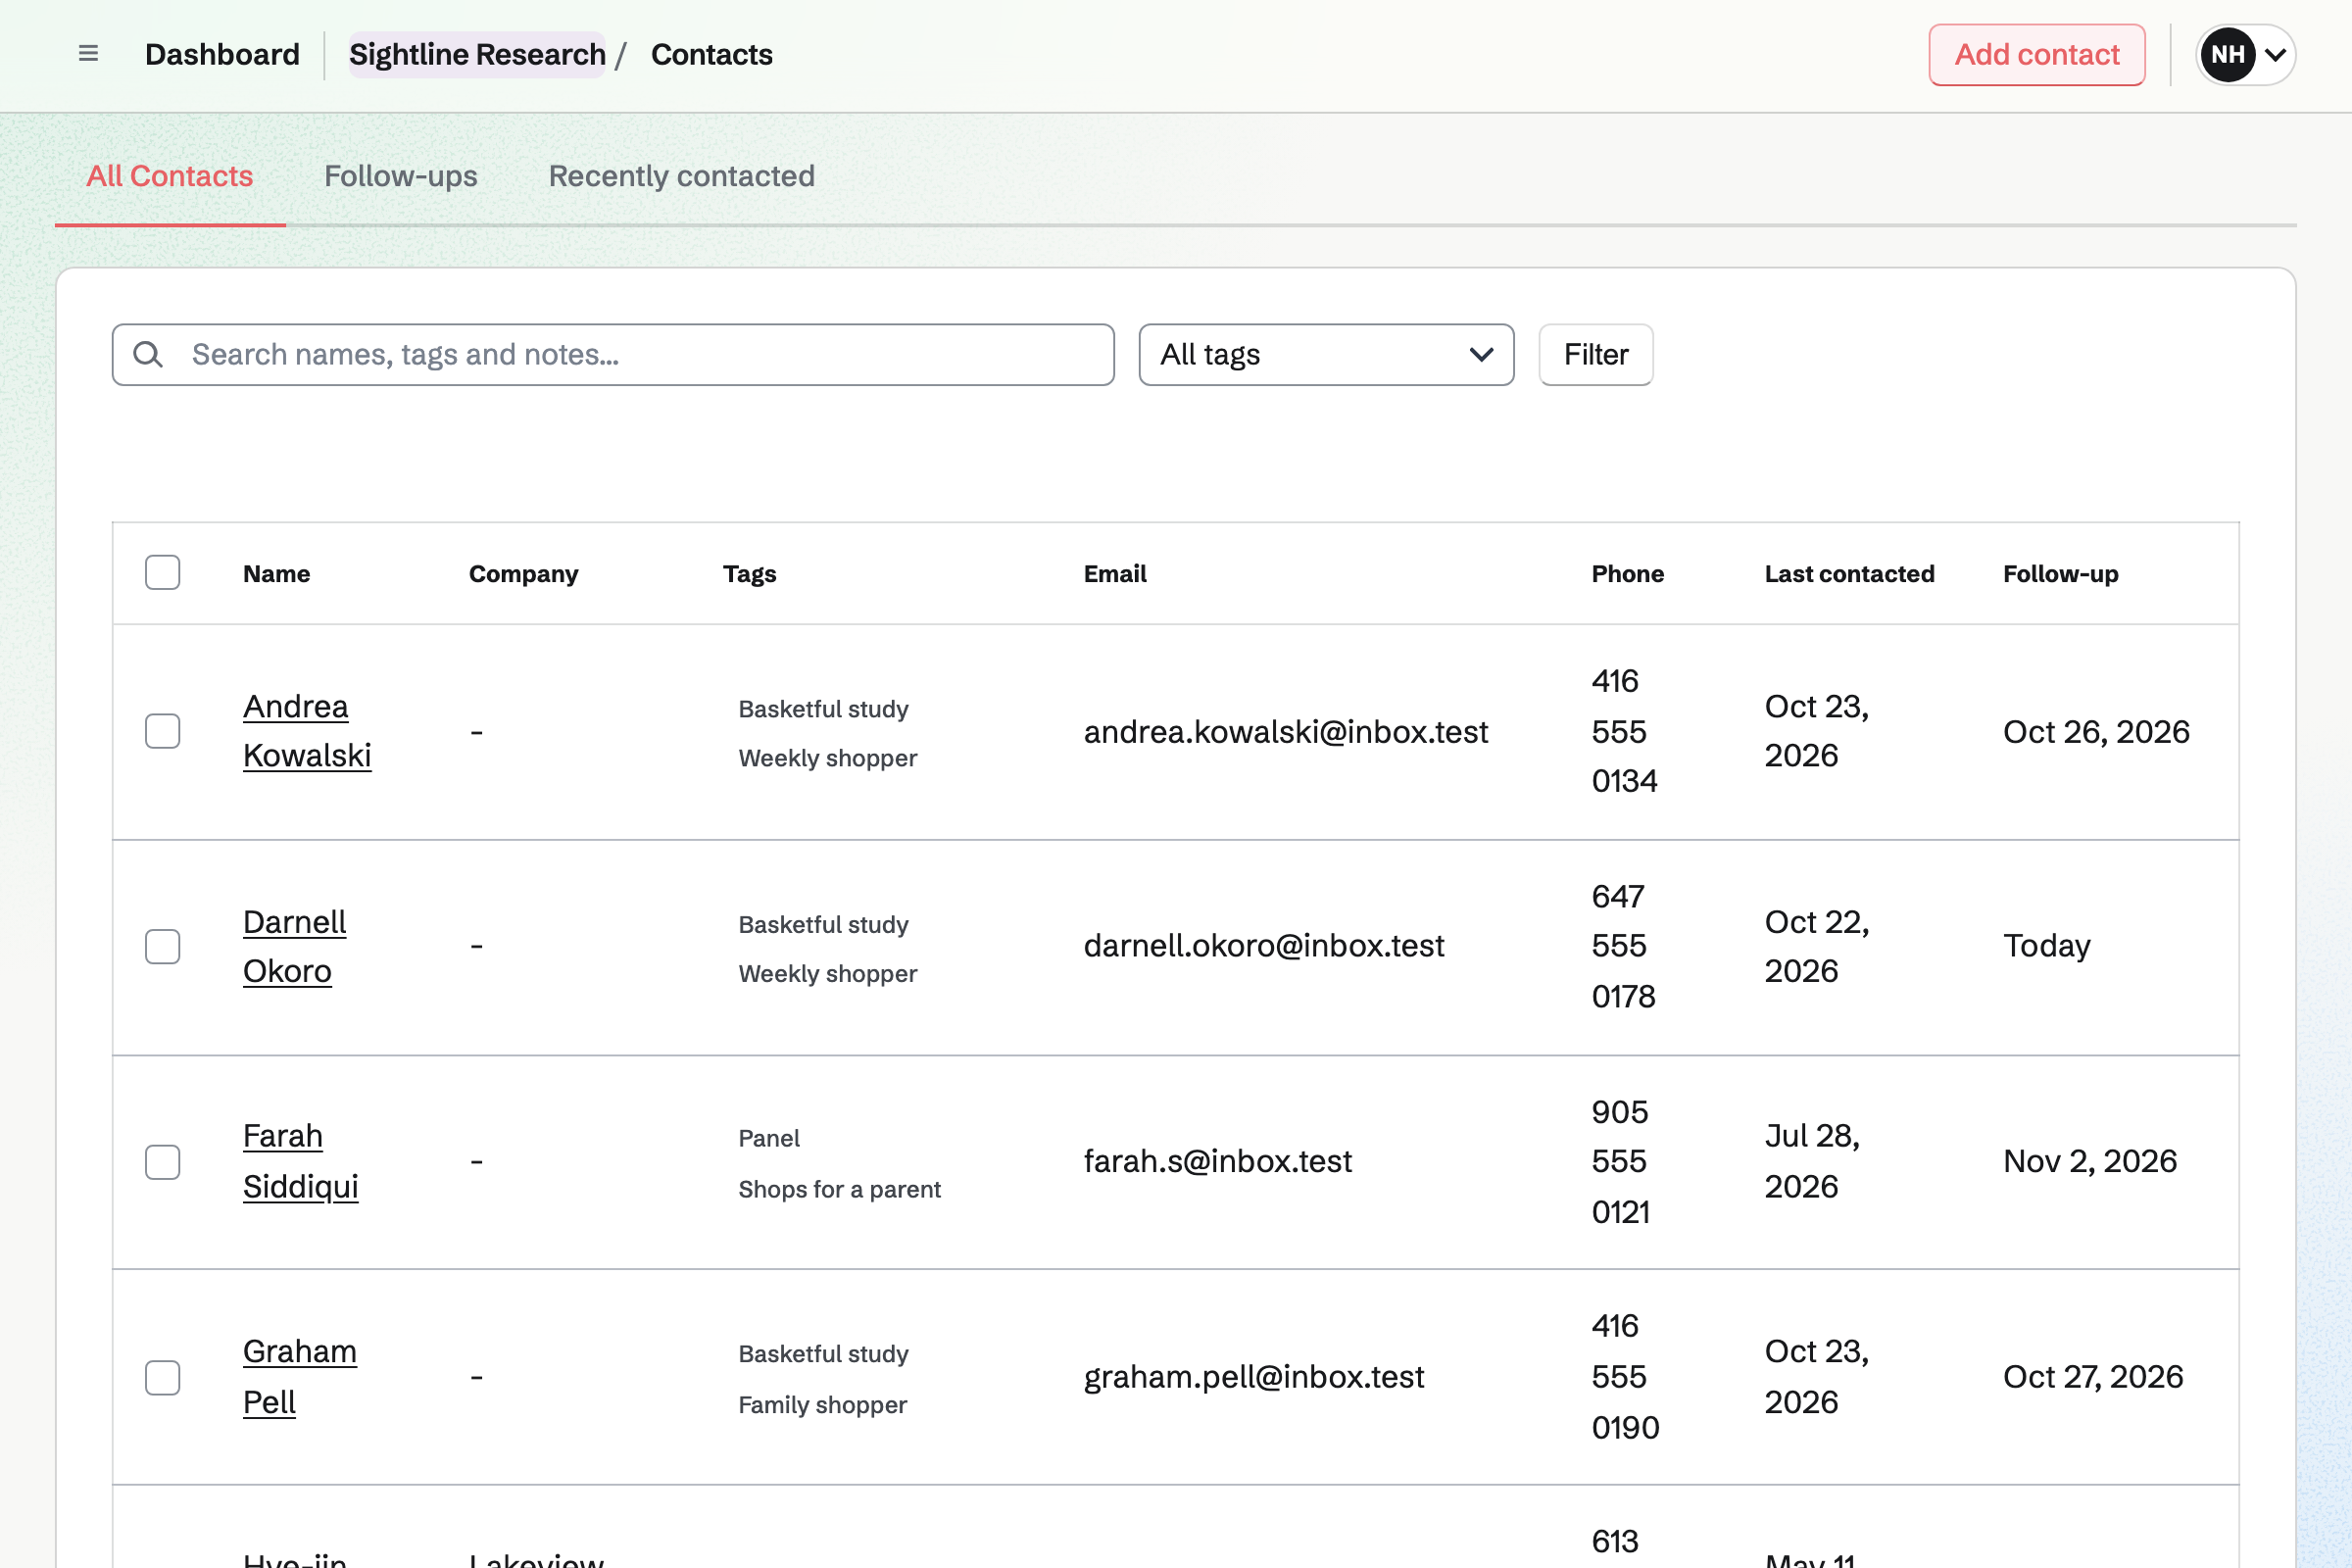Open Darnell Okoro's contact page
The image size is (2352, 1568).
[x=294, y=946]
